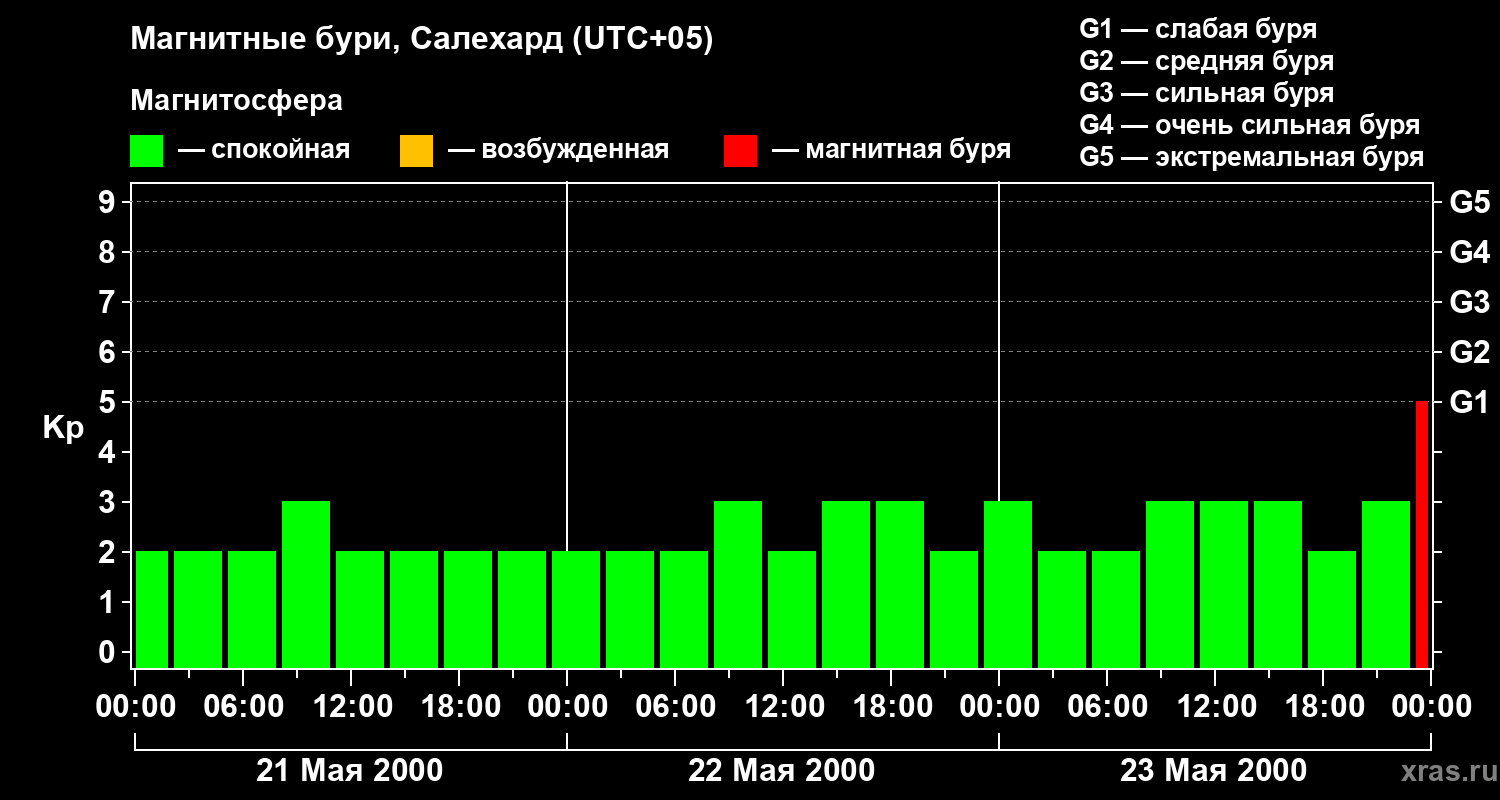Click the red "магнитная буря" legend swatch
This screenshot has width=1500, height=800.
point(740,151)
